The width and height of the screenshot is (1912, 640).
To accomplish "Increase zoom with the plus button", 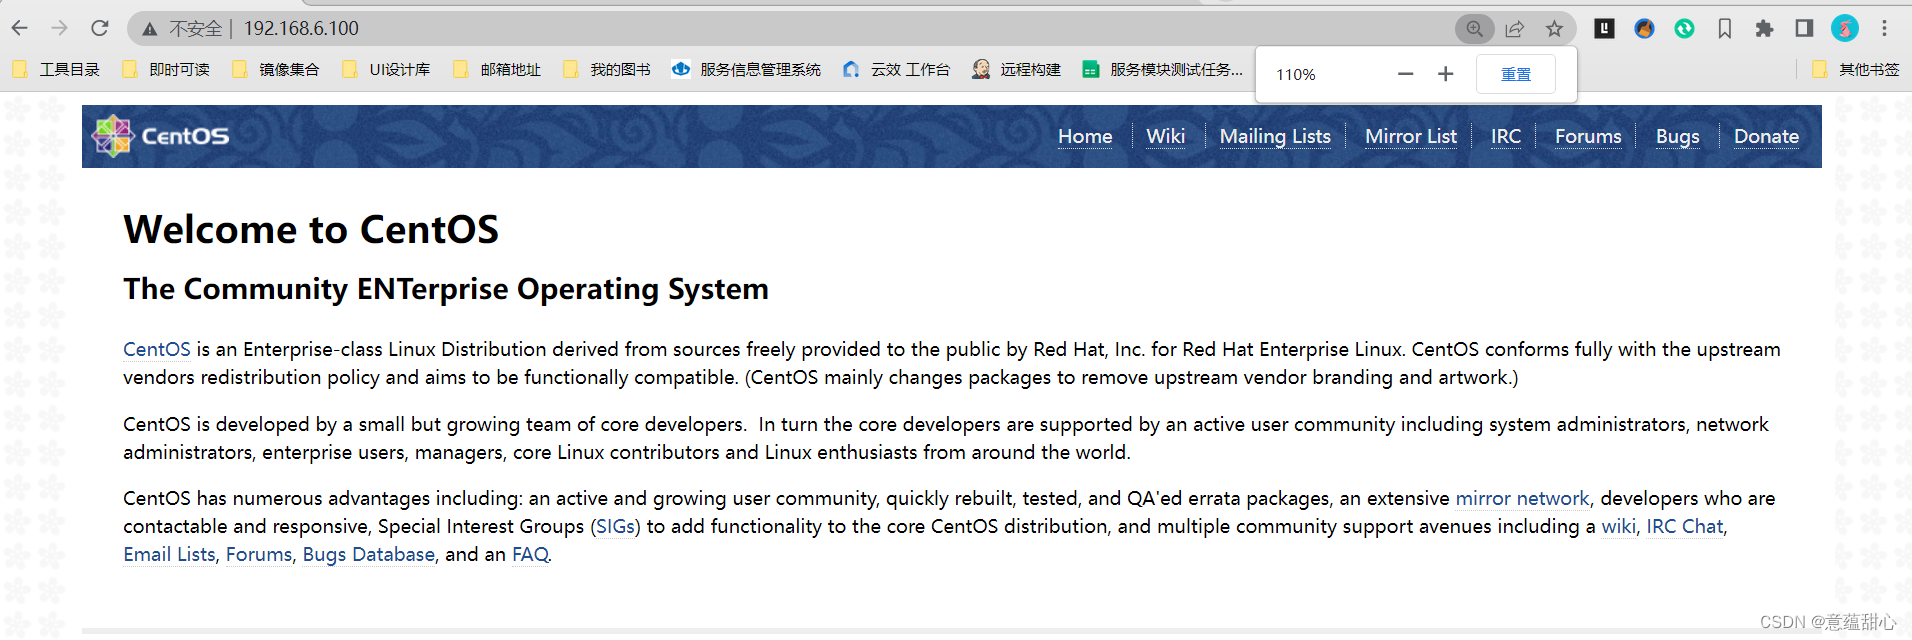I will (x=1445, y=74).
